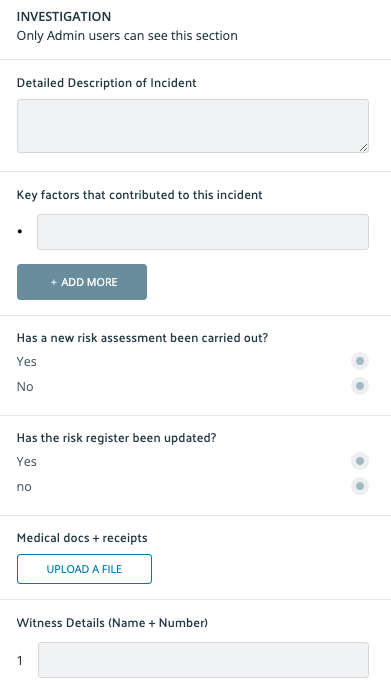This screenshot has height=688, width=391.
Task: Click the INVESTIGATION section heading
Action: pyautogui.click(x=64, y=17)
